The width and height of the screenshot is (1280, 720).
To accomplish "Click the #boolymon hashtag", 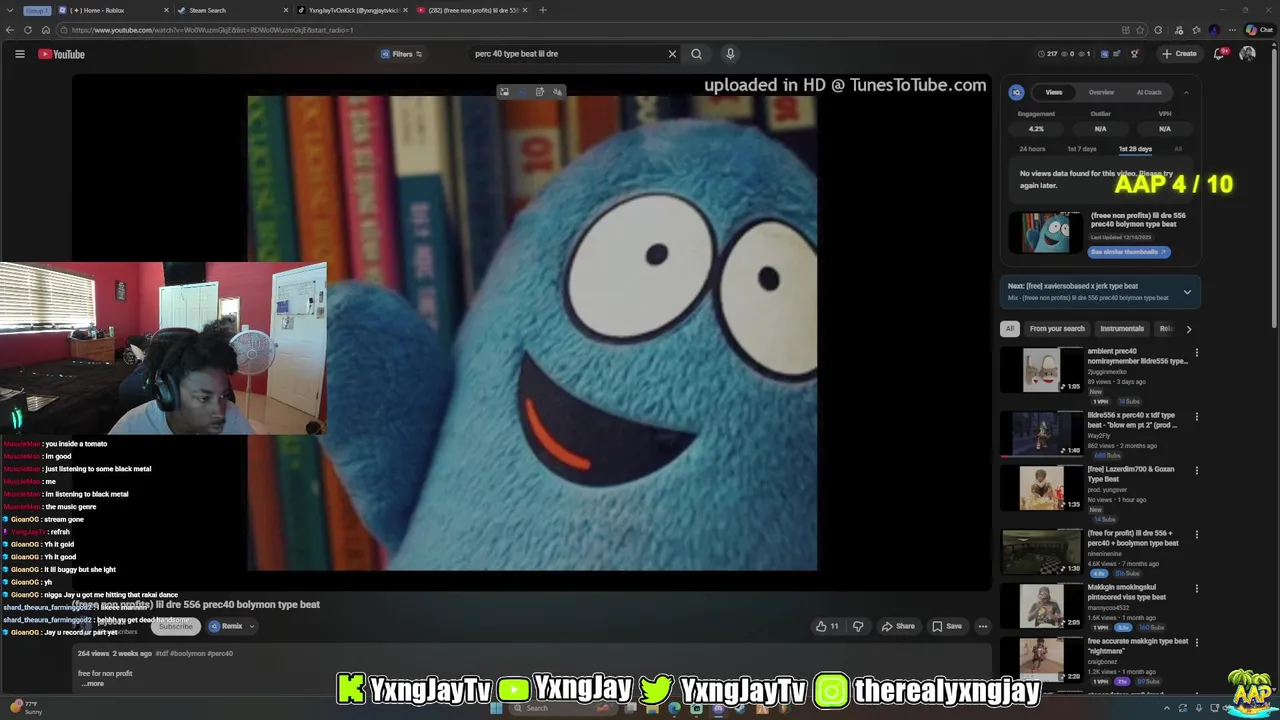I will 187,654.
